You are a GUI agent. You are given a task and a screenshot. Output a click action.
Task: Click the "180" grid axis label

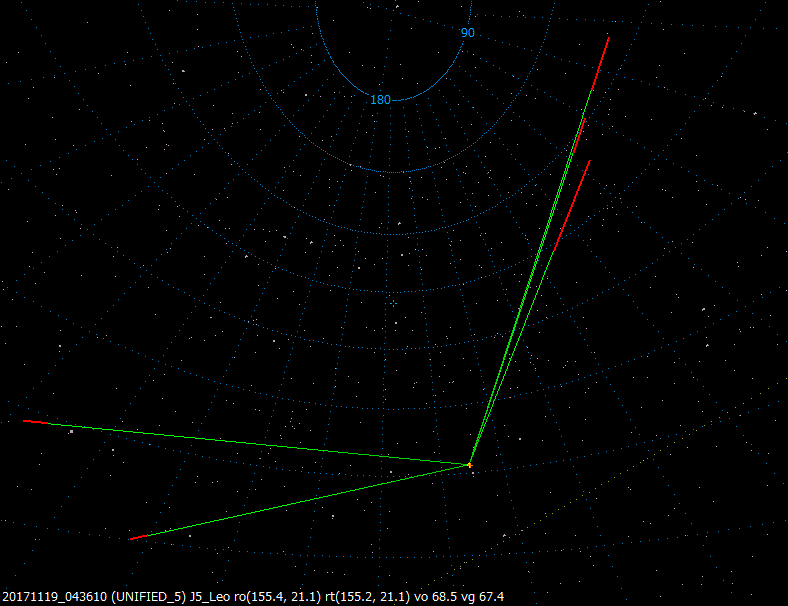380,100
